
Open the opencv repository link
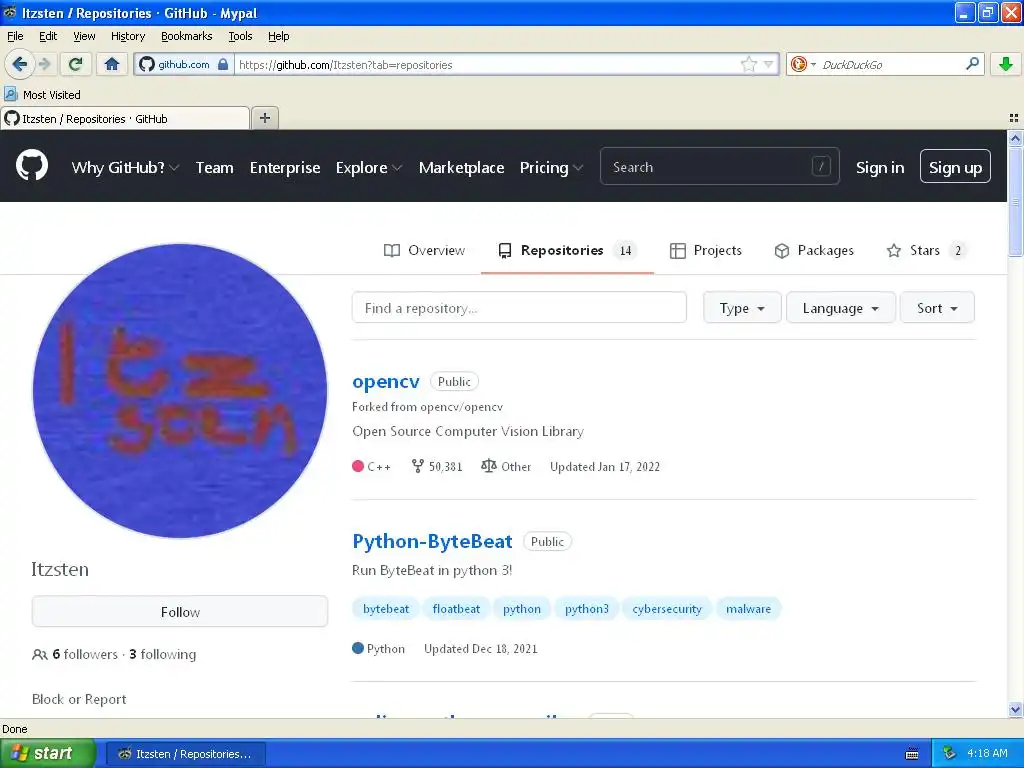click(x=386, y=381)
